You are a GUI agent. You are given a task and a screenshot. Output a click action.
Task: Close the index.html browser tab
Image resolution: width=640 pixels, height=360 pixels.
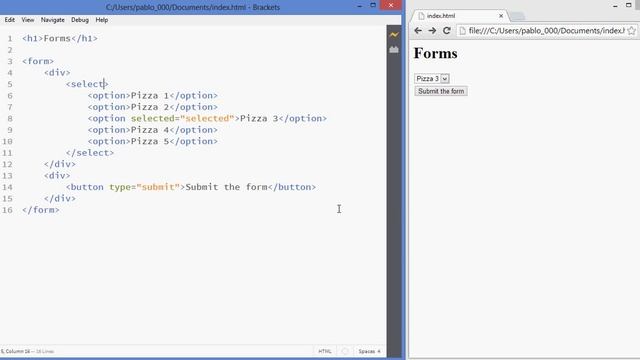pyautogui.click(x=501, y=16)
